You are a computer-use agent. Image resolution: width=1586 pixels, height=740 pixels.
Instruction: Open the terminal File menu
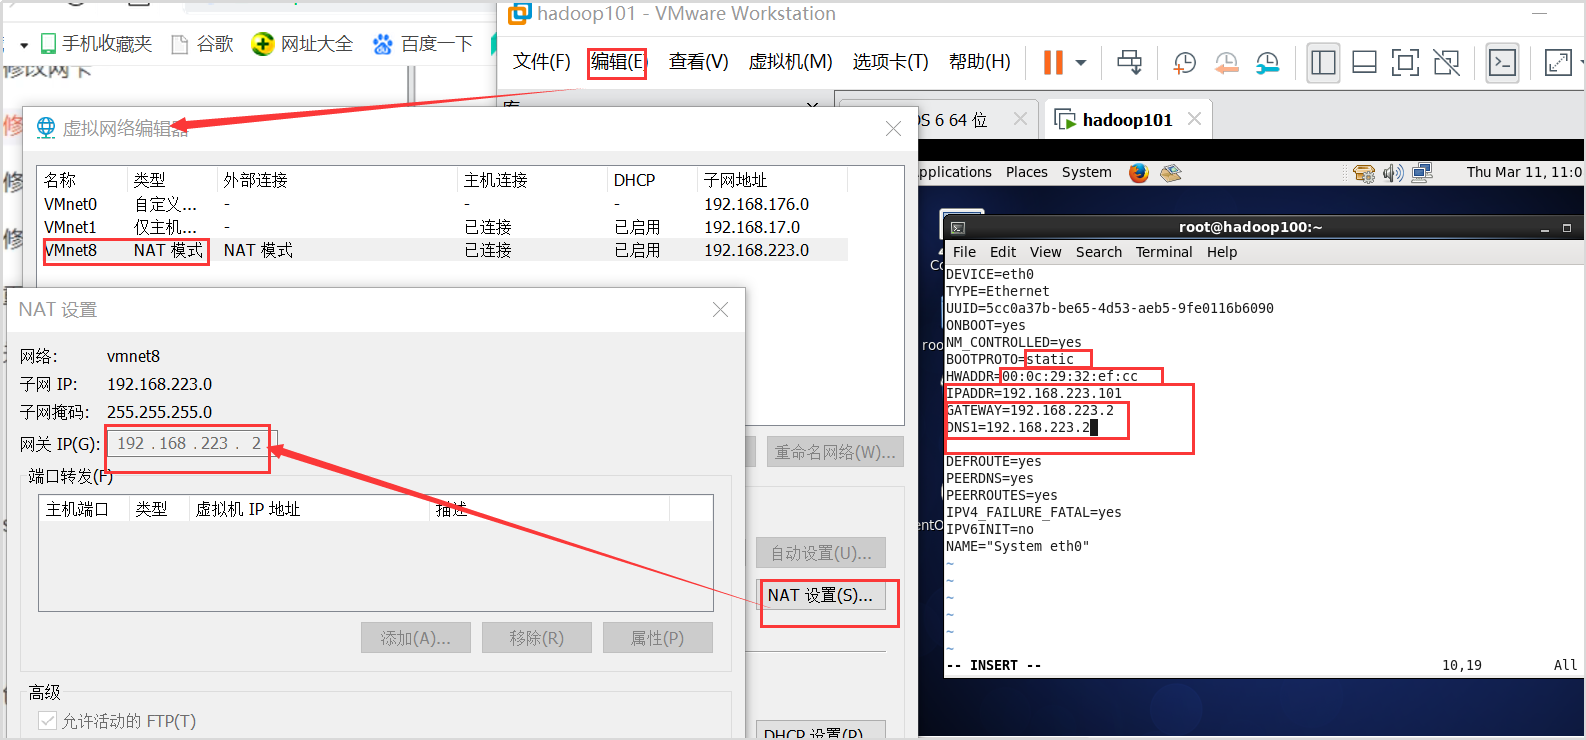click(x=964, y=252)
